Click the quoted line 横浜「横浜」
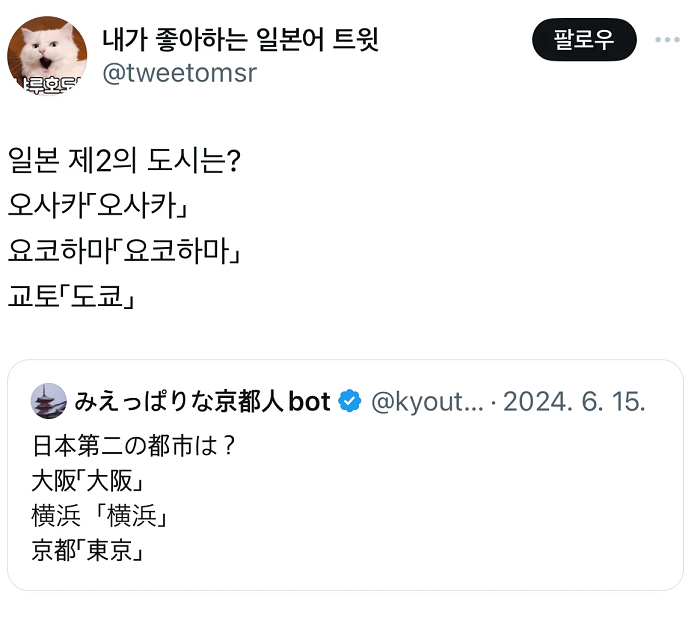The height and width of the screenshot is (621, 700). coord(98,516)
